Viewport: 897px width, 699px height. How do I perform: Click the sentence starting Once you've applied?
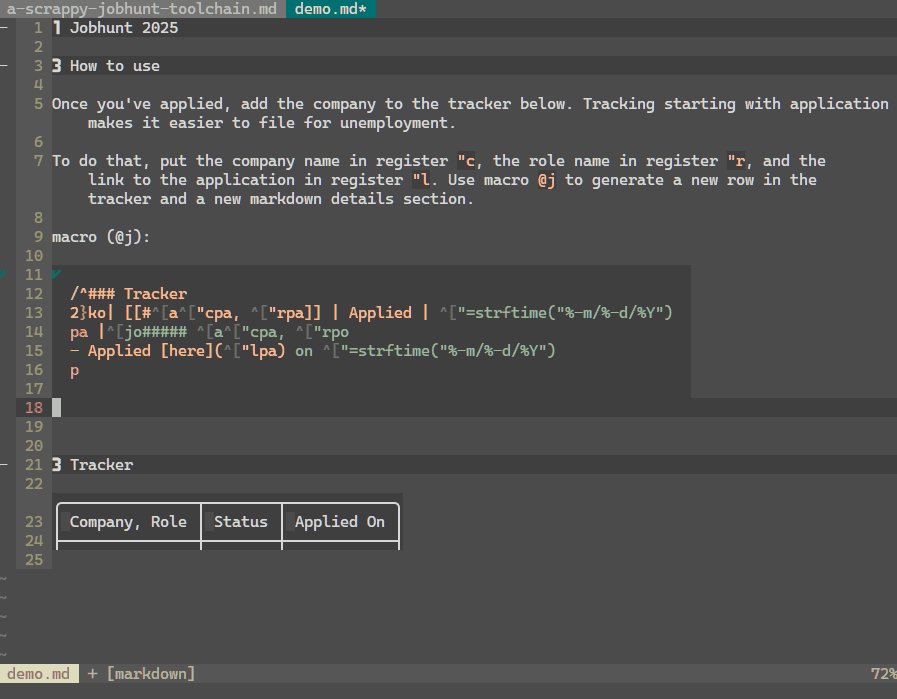pos(470,104)
